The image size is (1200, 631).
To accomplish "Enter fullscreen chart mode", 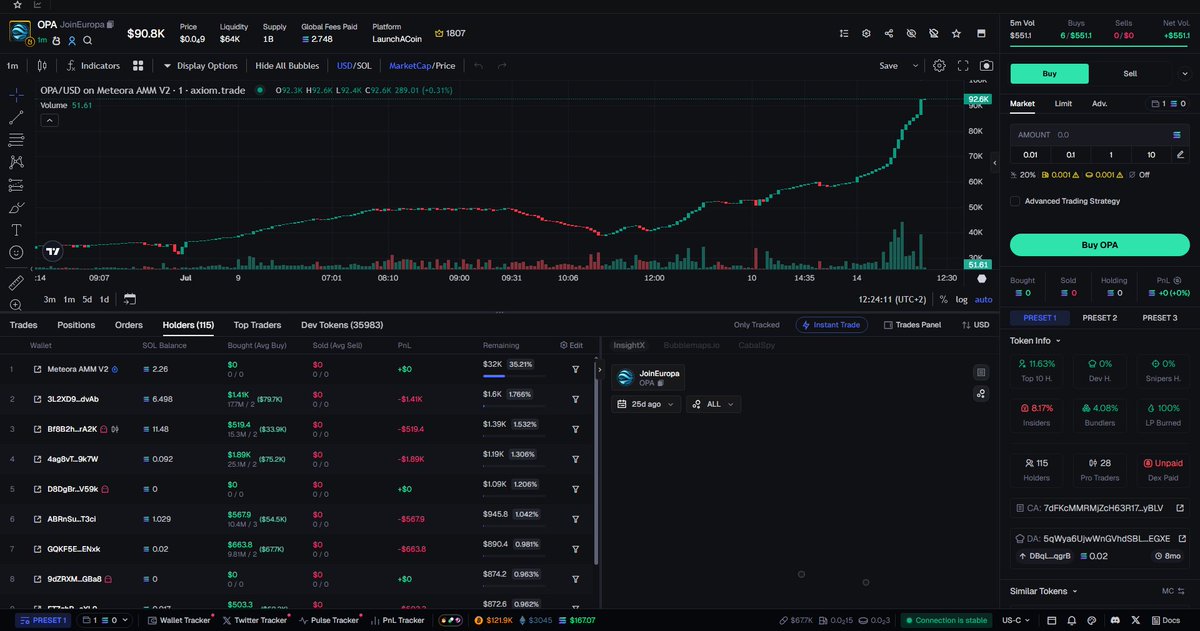I will pyautogui.click(x=963, y=66).
